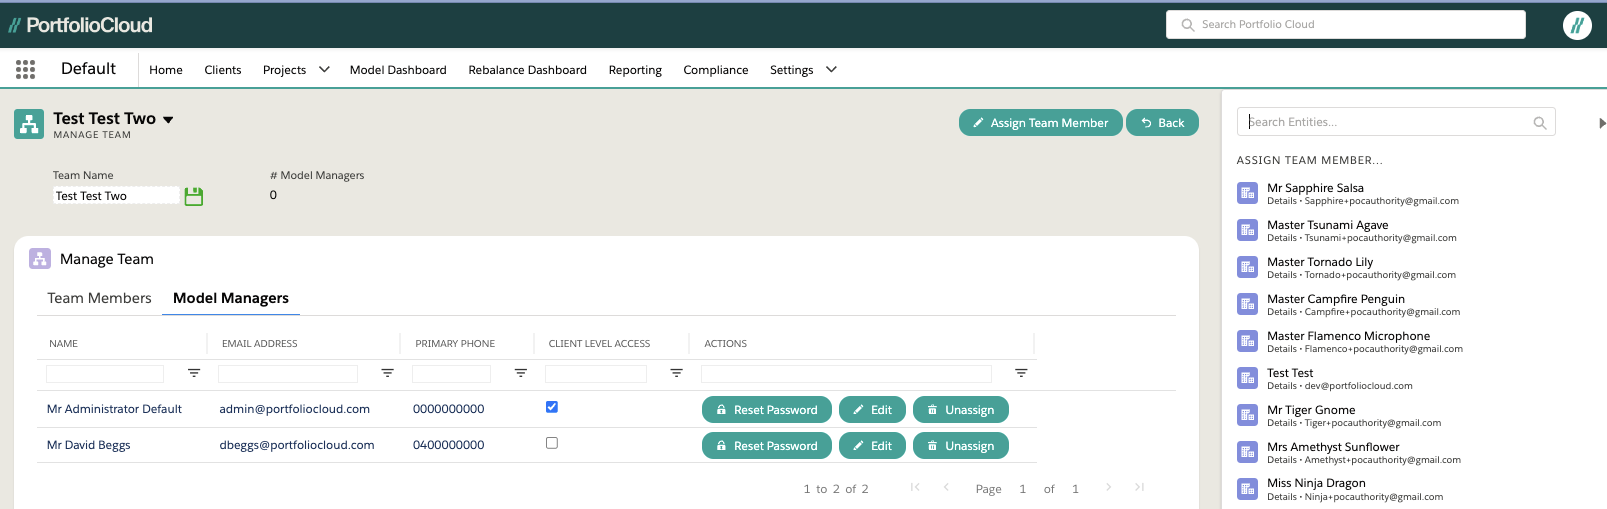Click the Manage Team section icon
Viewport: 1607px width, 509px height.
40,259
